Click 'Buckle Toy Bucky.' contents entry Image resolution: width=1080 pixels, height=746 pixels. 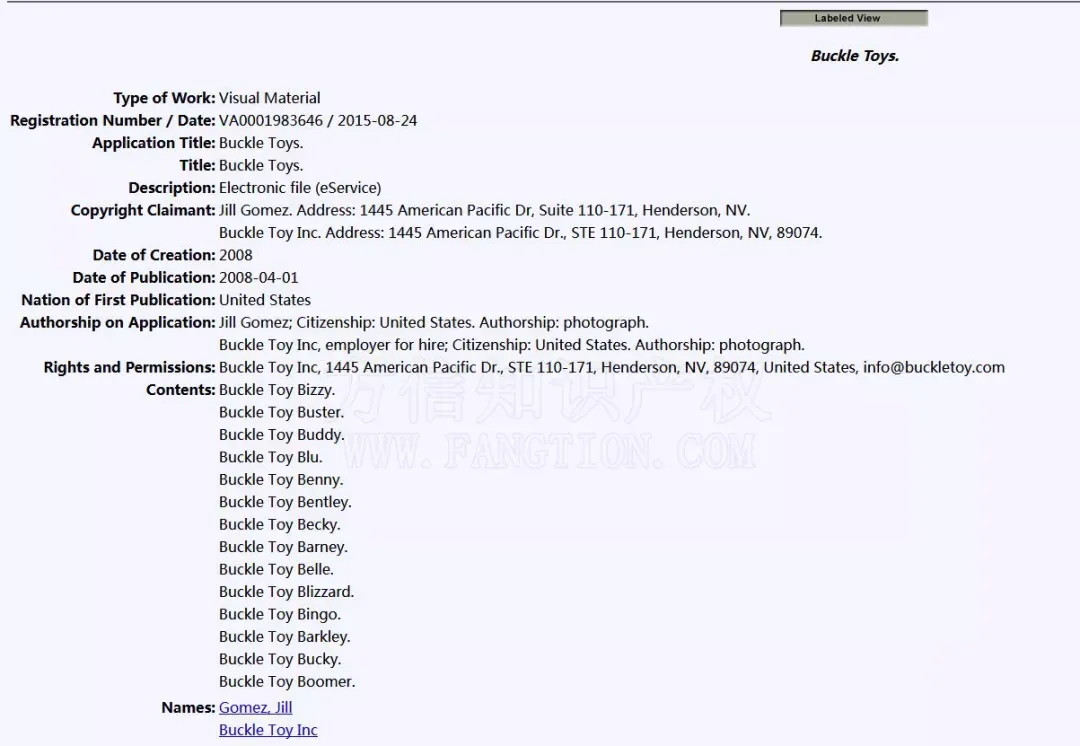point(280,659)
